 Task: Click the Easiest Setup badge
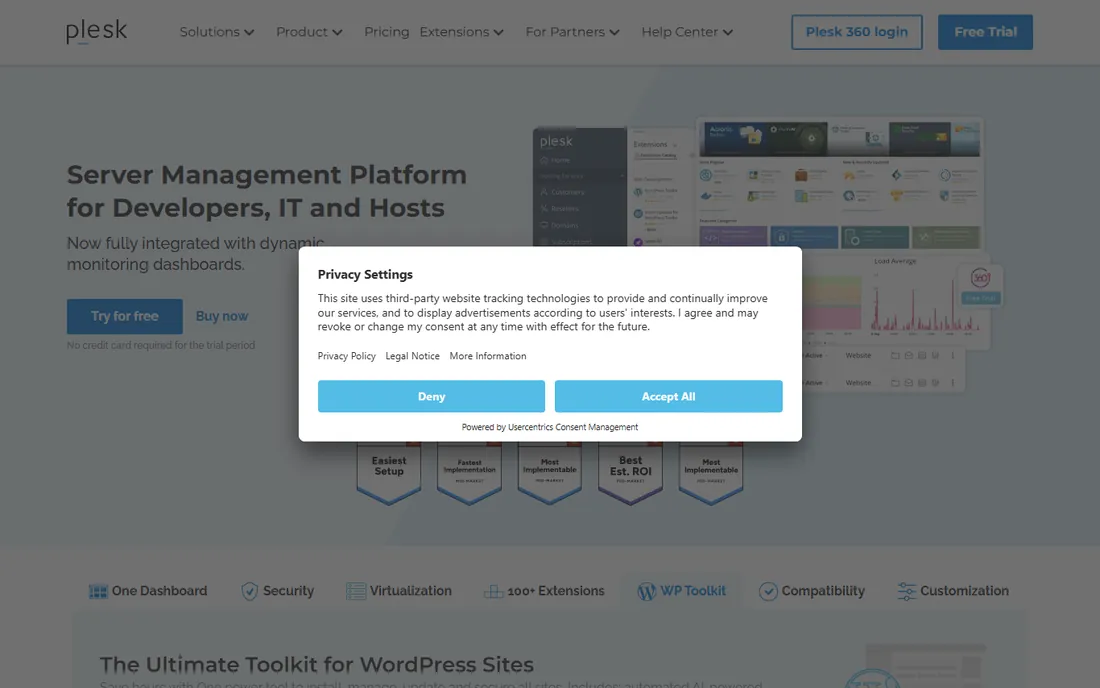389,473
